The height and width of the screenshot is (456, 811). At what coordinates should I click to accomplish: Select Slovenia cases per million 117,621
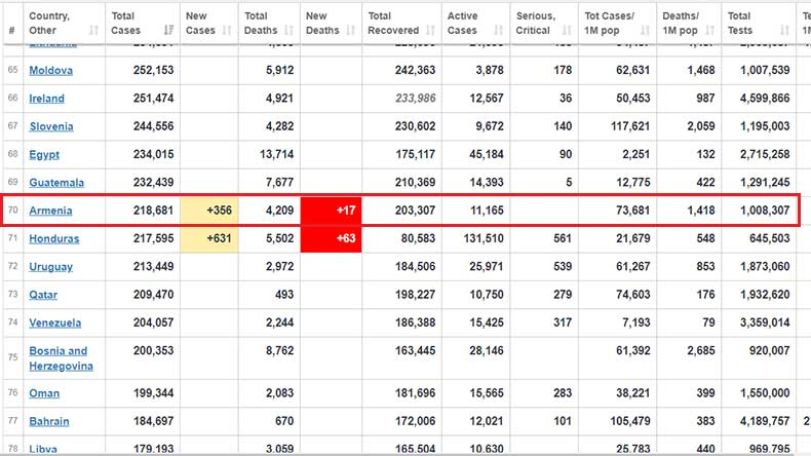(630, 126)
